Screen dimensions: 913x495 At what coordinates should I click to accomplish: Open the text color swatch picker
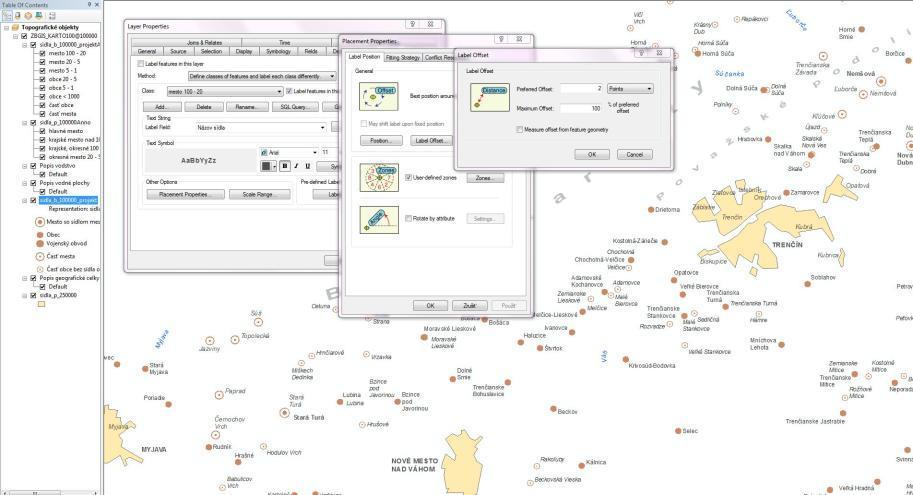pyautogui.click(x=269, y=166)
